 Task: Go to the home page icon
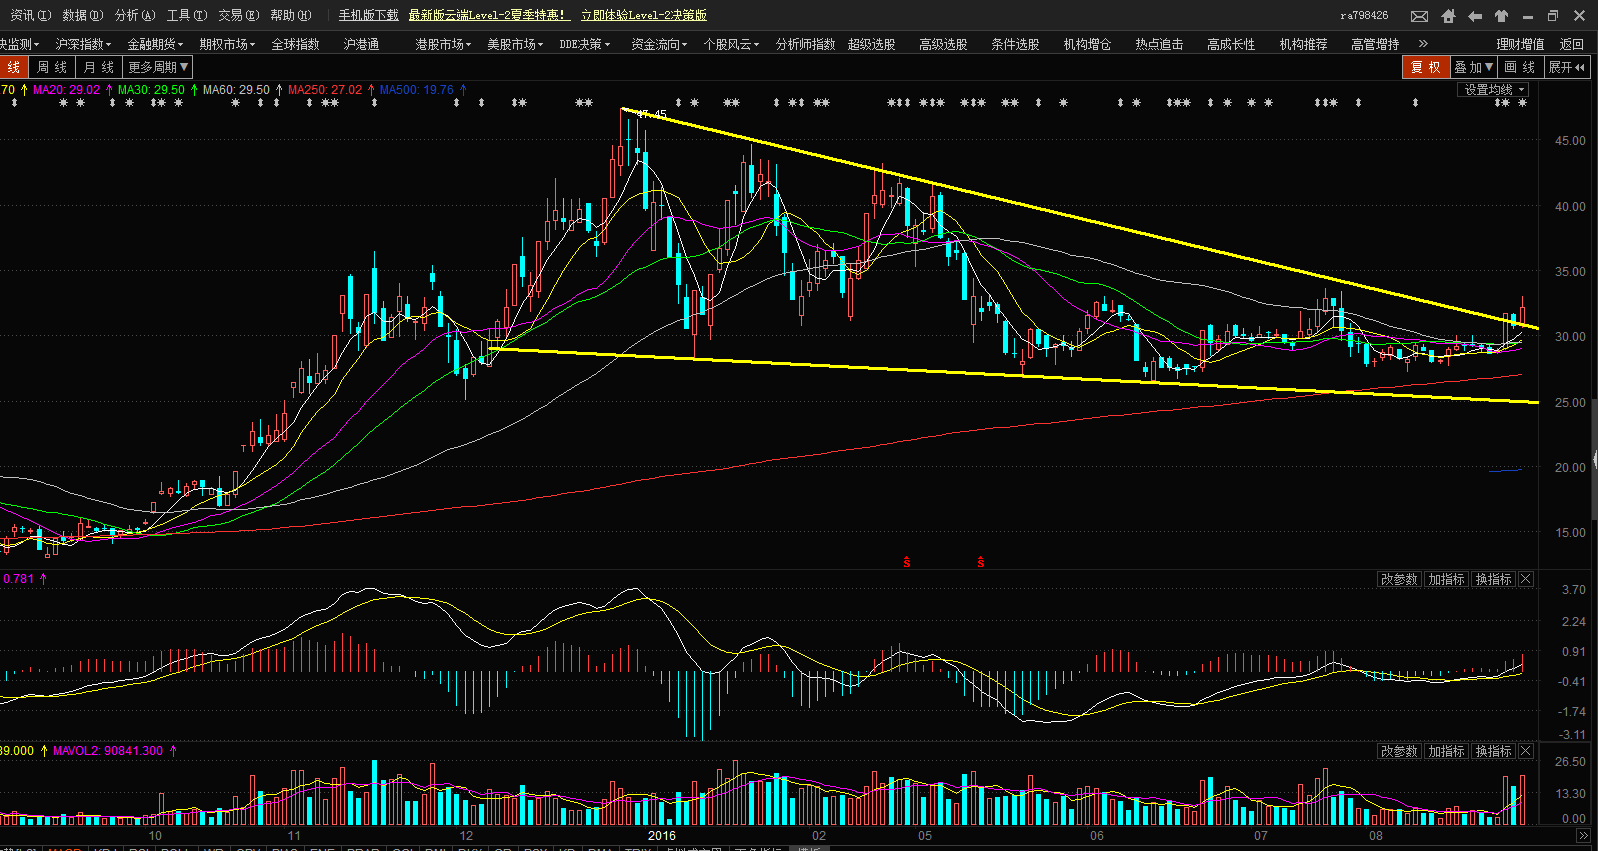[1448, 16]
